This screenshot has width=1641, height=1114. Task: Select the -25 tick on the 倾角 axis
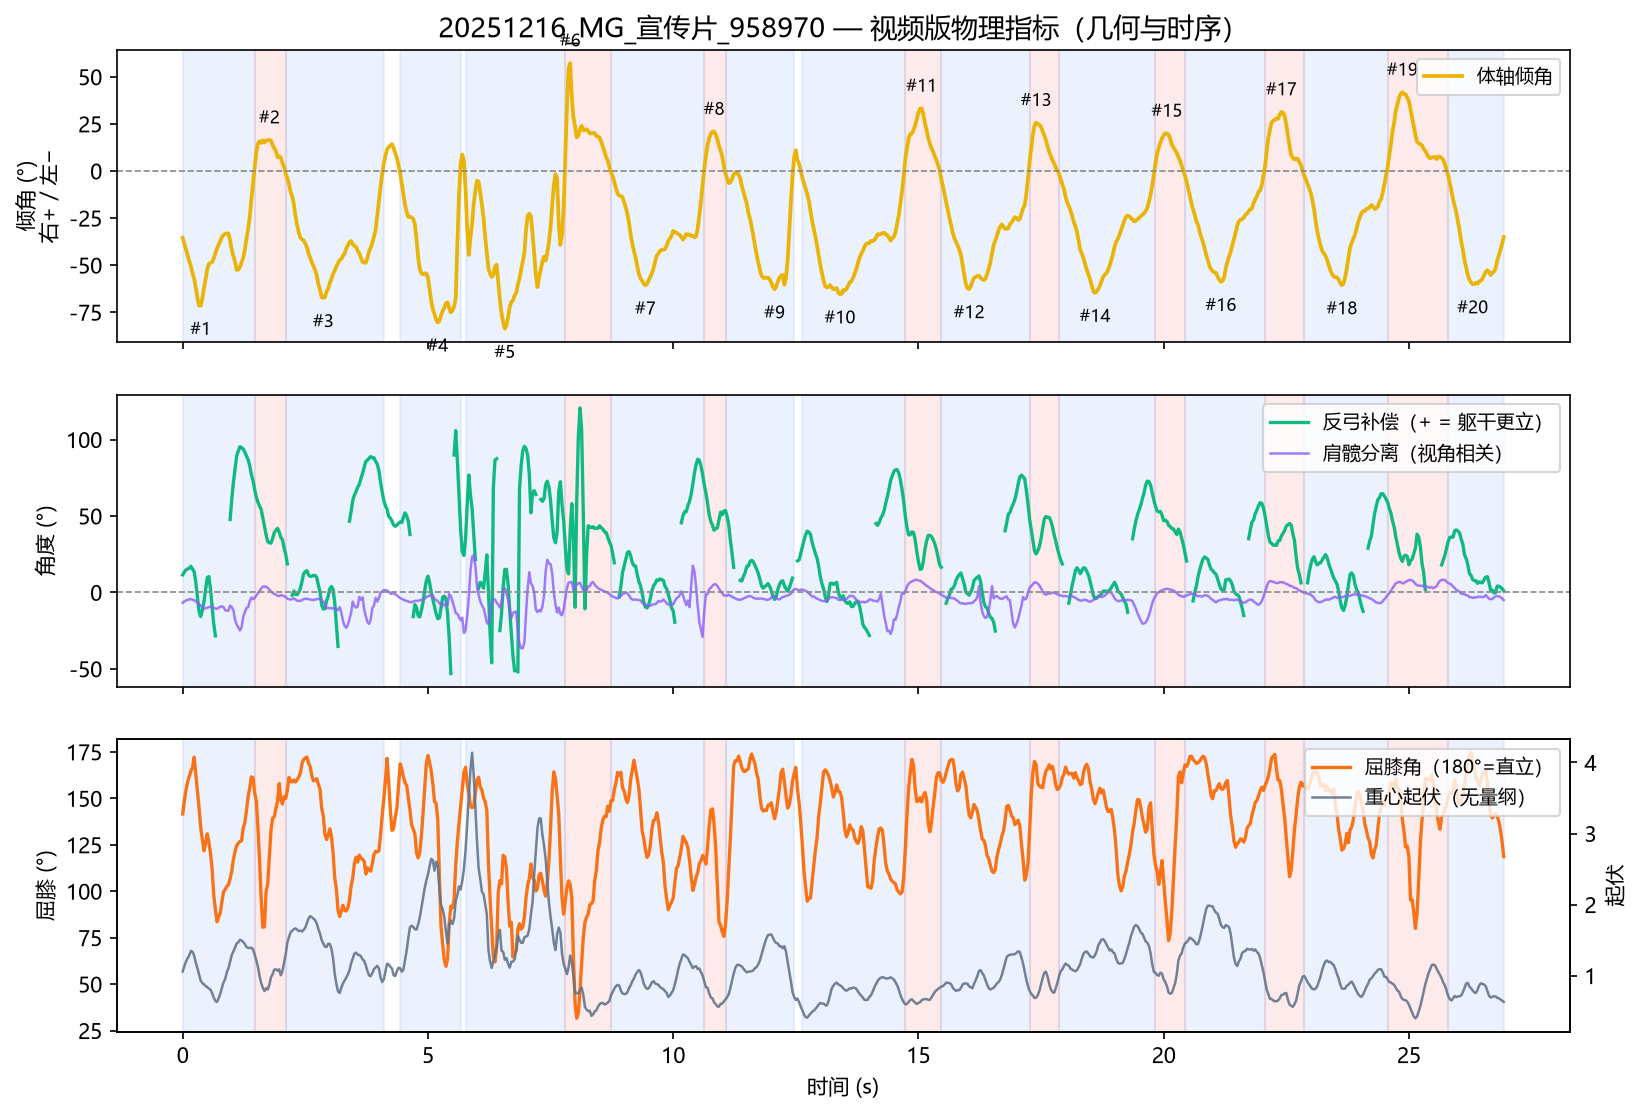coord(86,219)
